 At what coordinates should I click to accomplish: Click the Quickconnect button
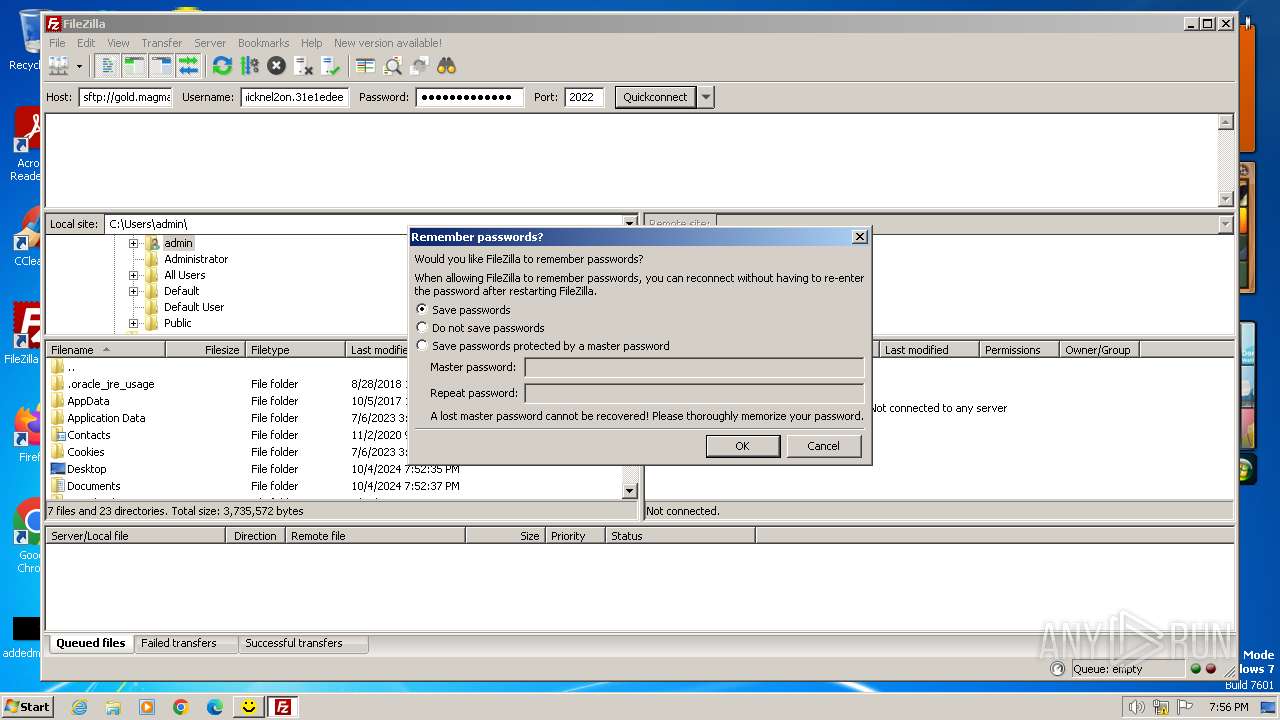tap(655, 97)
